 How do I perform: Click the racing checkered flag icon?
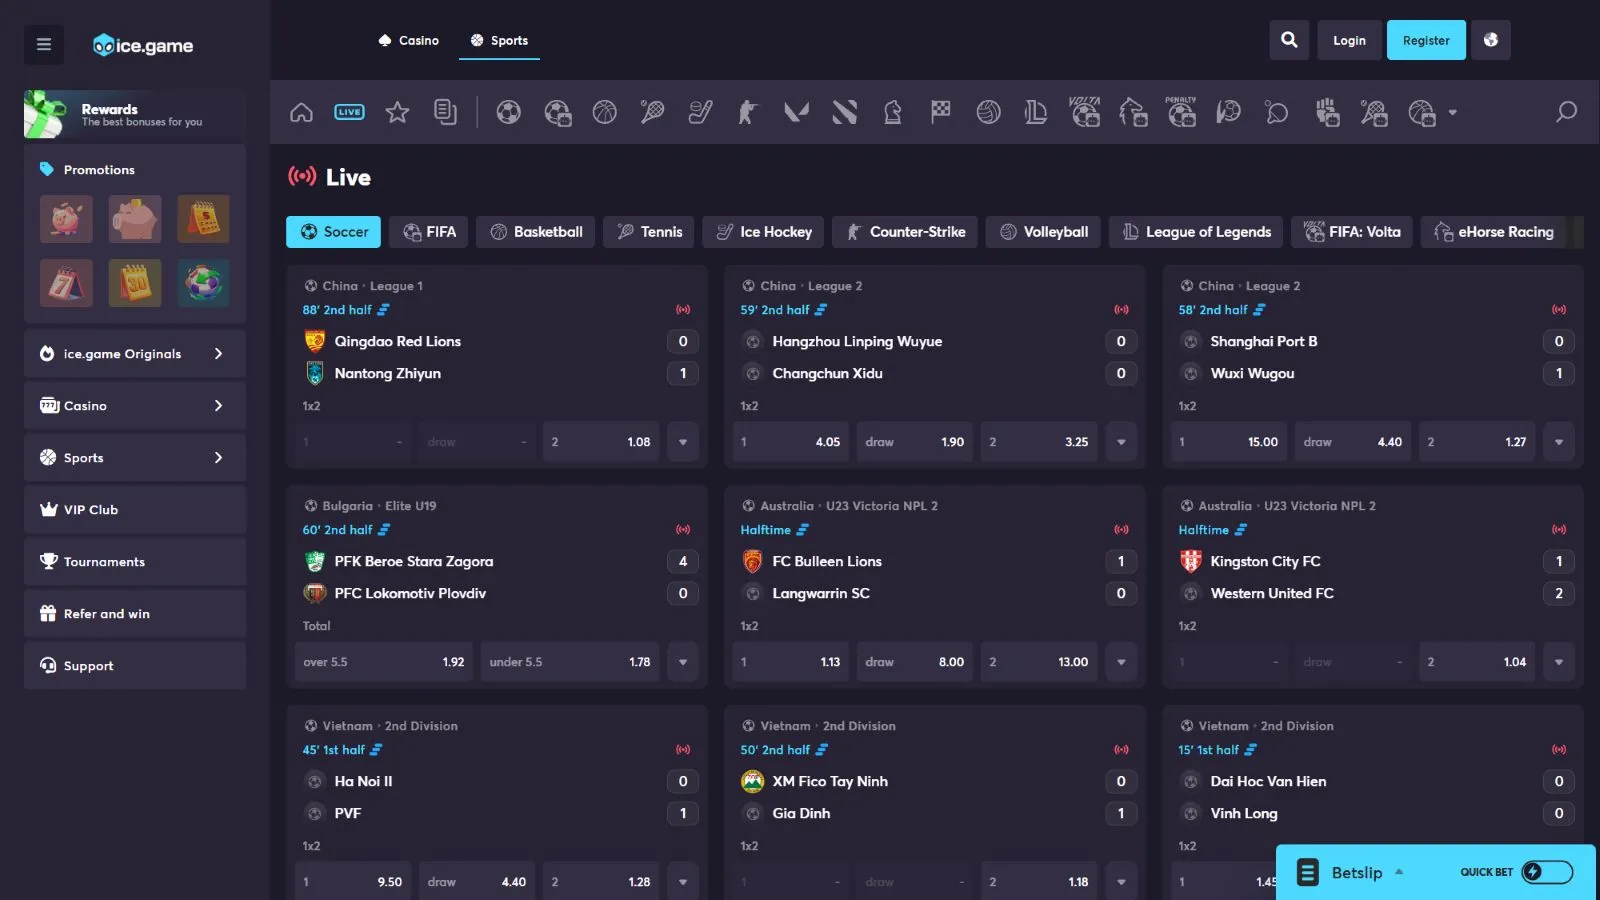click(x=940, y=112)
